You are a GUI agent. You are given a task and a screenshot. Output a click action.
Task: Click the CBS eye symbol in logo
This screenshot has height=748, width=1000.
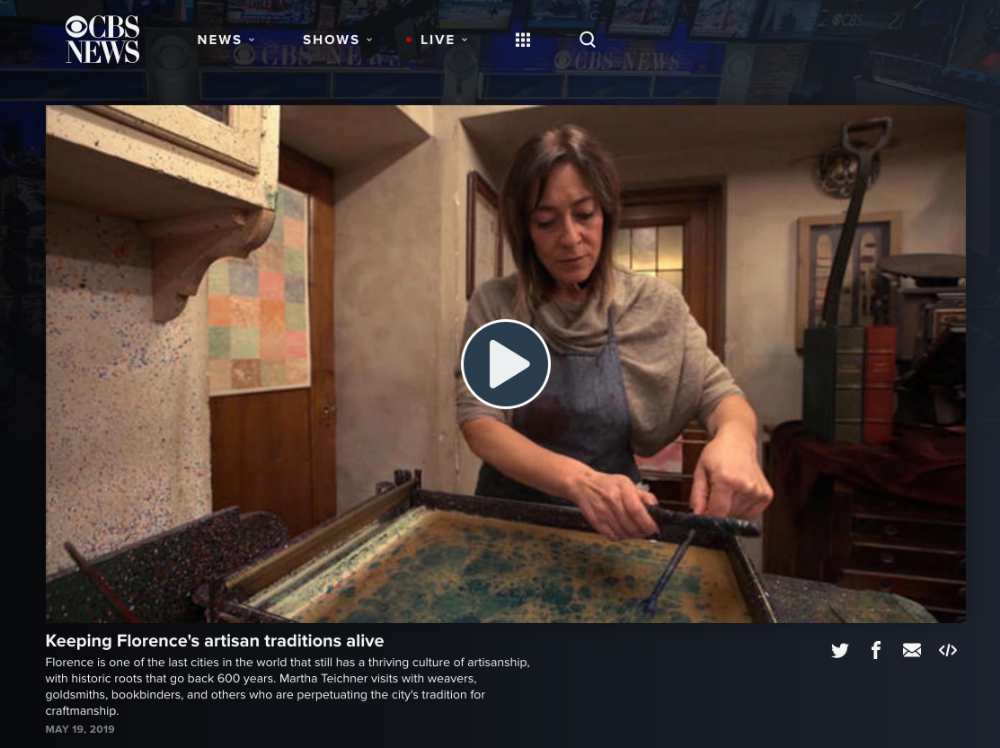[76, 27]
